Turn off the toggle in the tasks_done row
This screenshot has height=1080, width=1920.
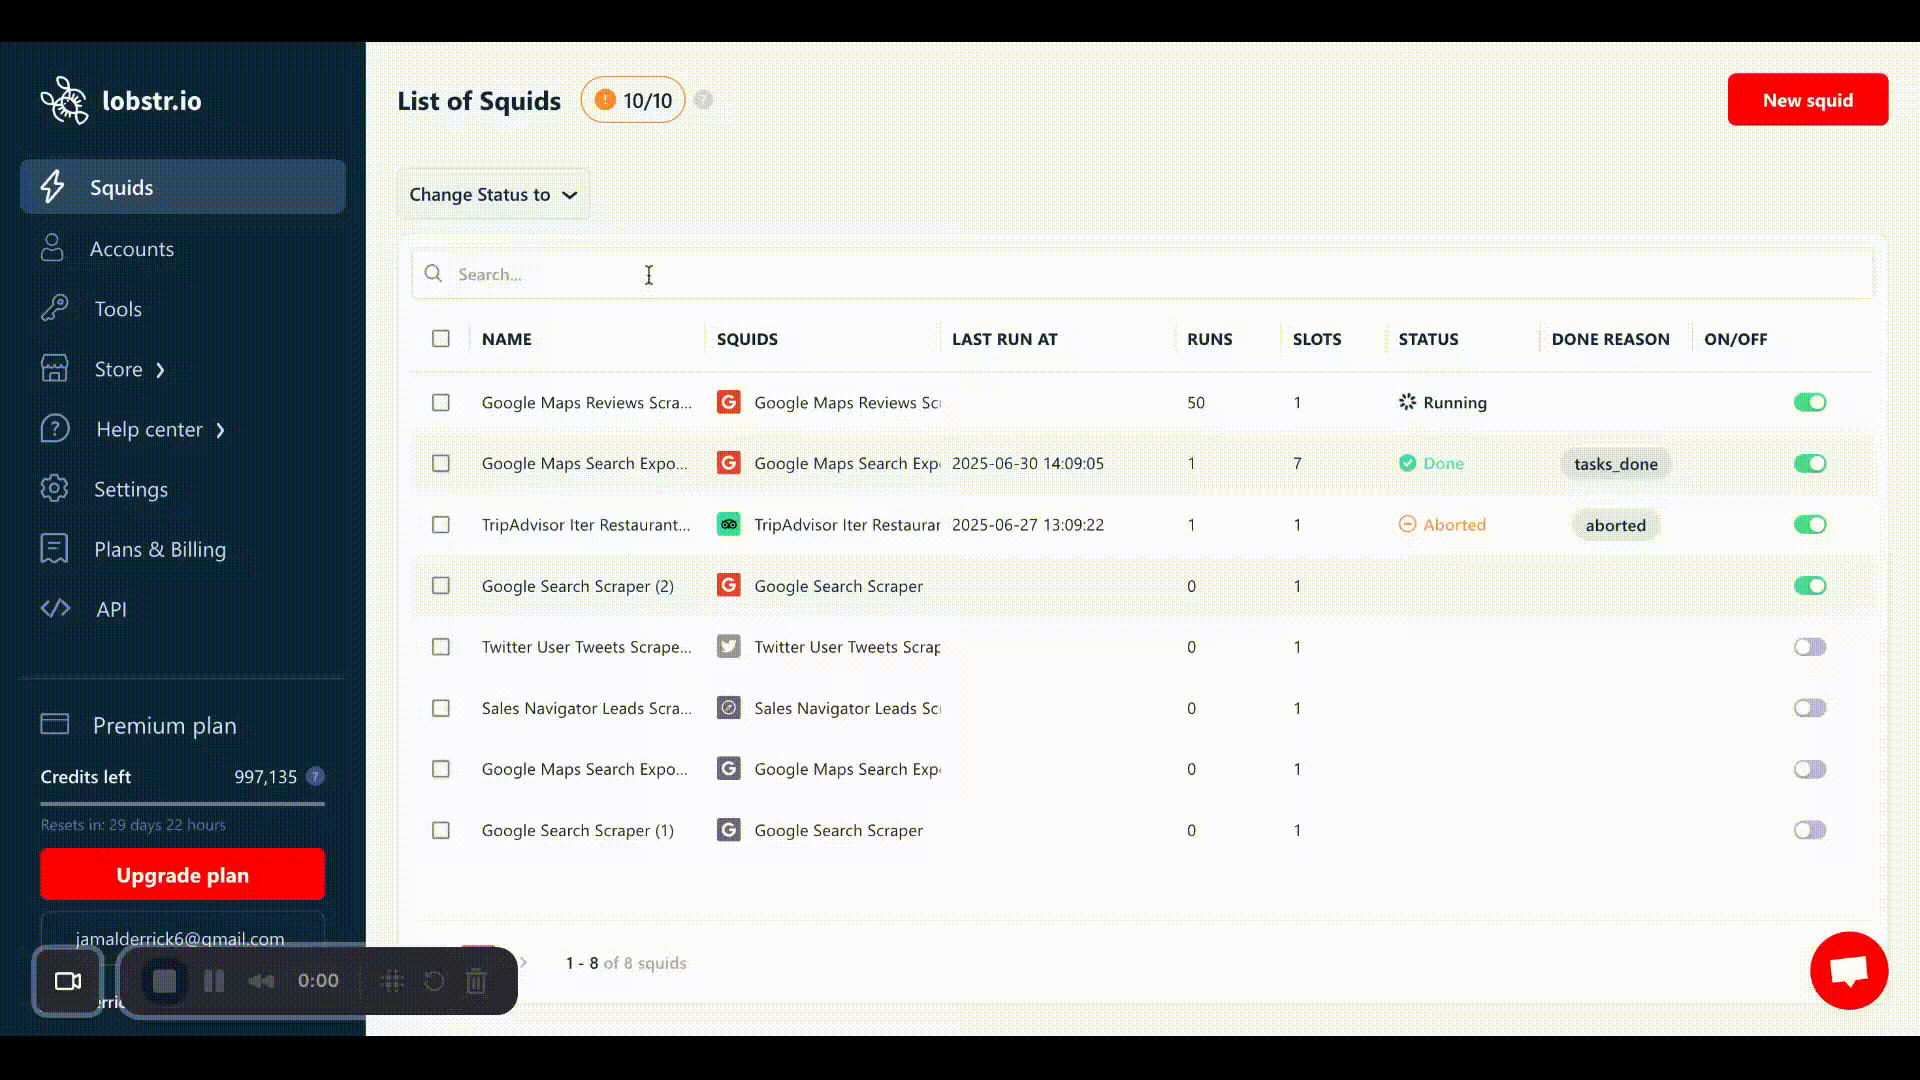point(1810,463)
